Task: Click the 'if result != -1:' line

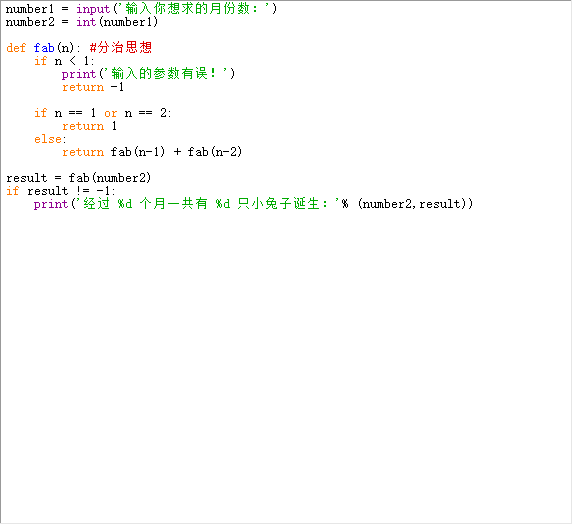Action: [x=61, y=191]
